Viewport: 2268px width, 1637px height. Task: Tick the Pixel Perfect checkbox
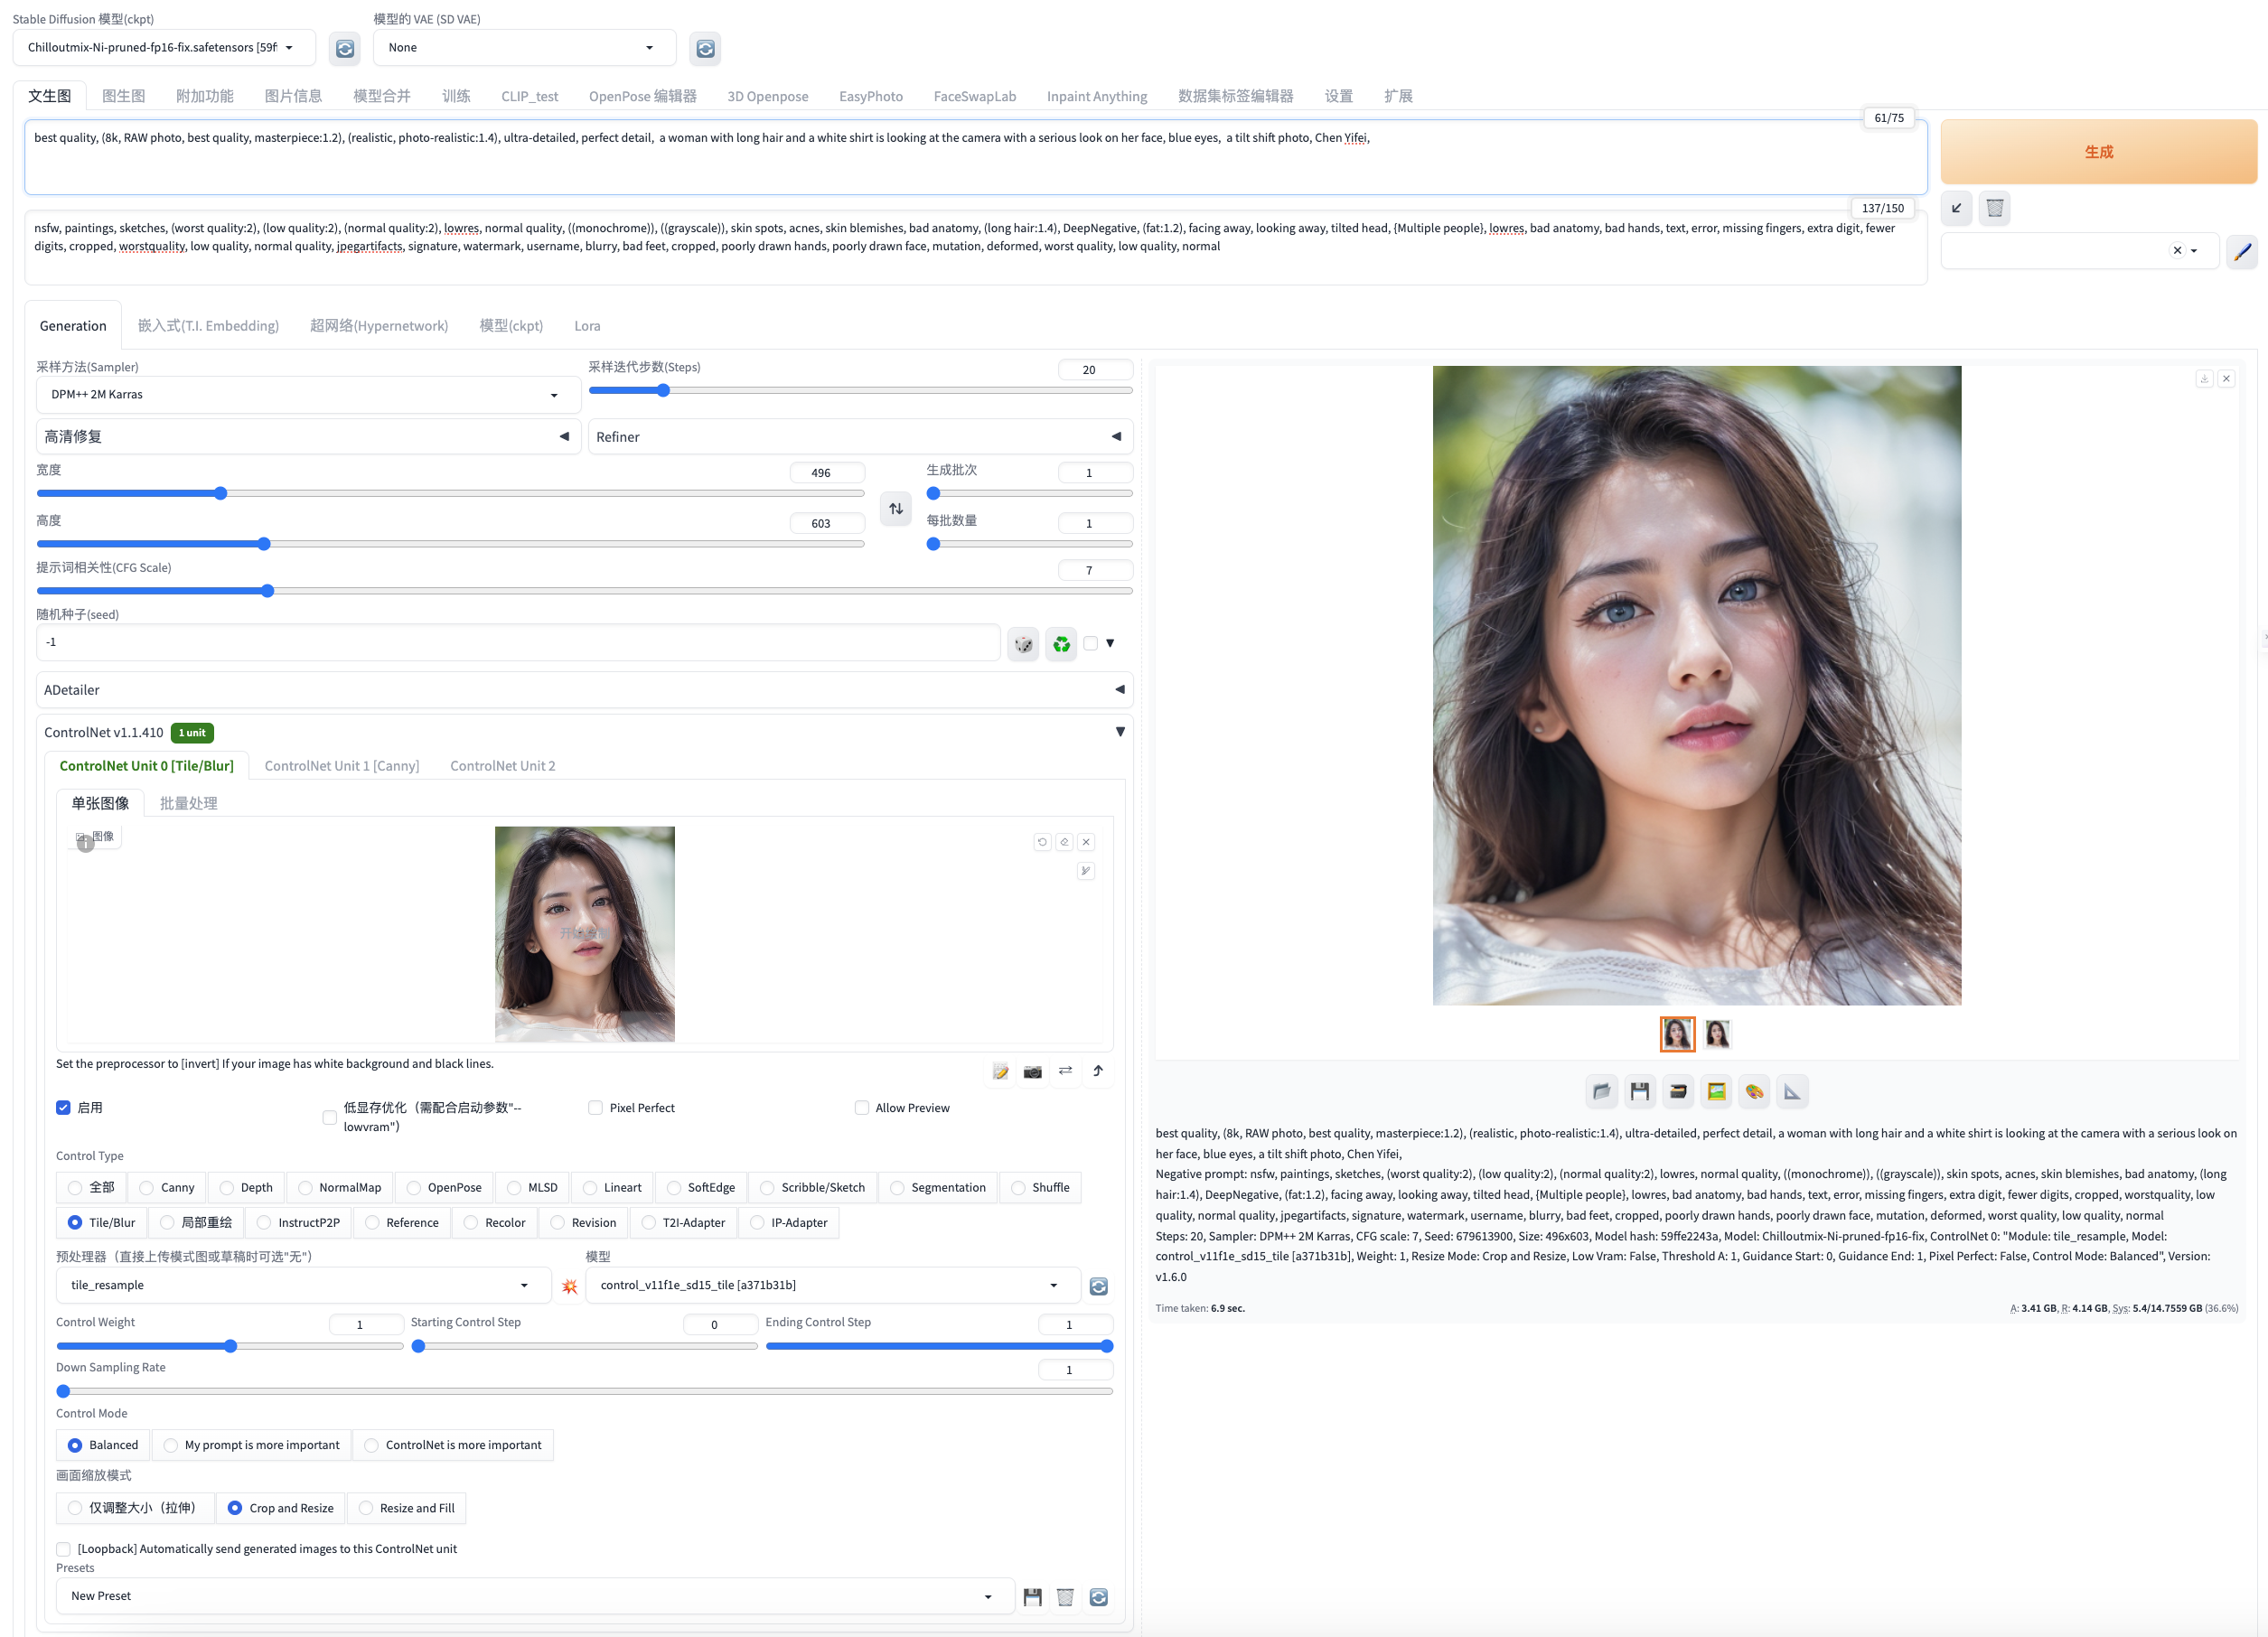595,1107
